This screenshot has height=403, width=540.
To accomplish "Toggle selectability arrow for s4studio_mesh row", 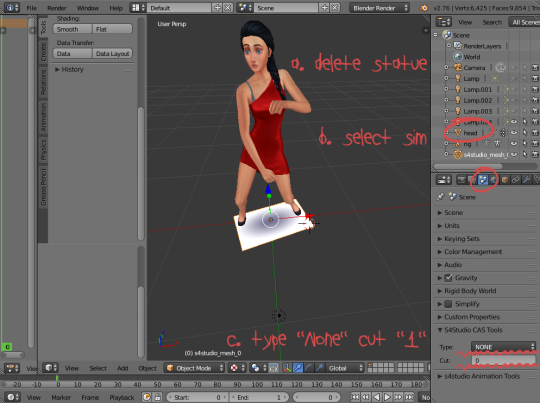I will (x=525, y=155).
